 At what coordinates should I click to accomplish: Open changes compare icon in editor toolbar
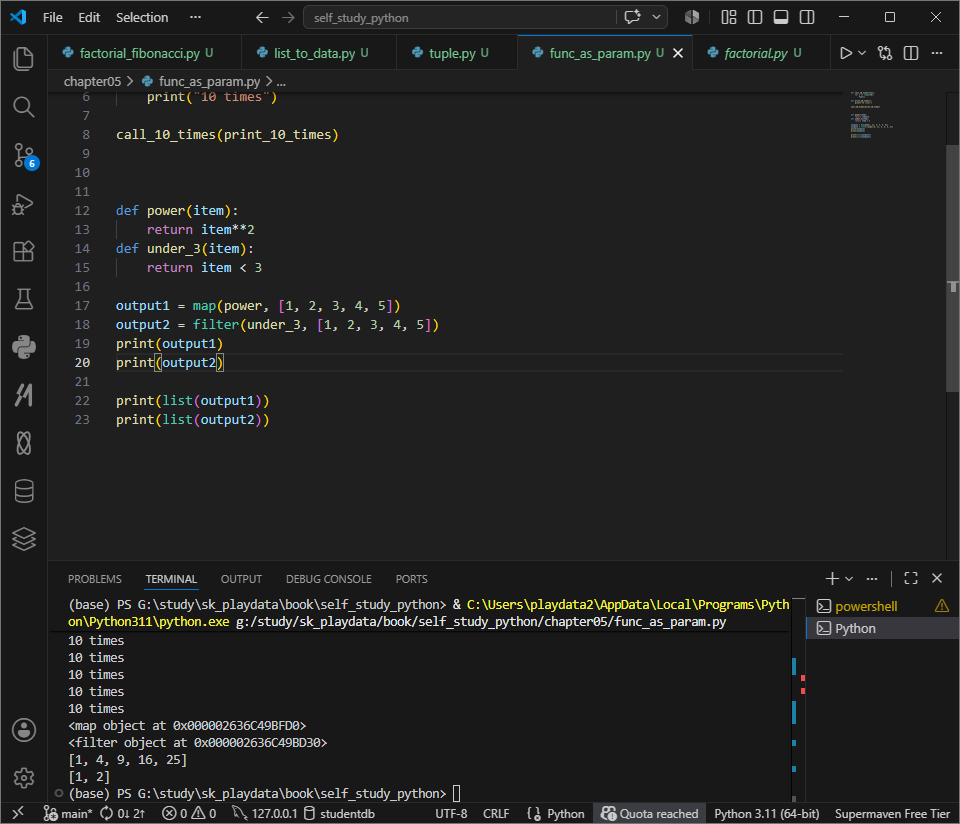[x=885, y=53]
